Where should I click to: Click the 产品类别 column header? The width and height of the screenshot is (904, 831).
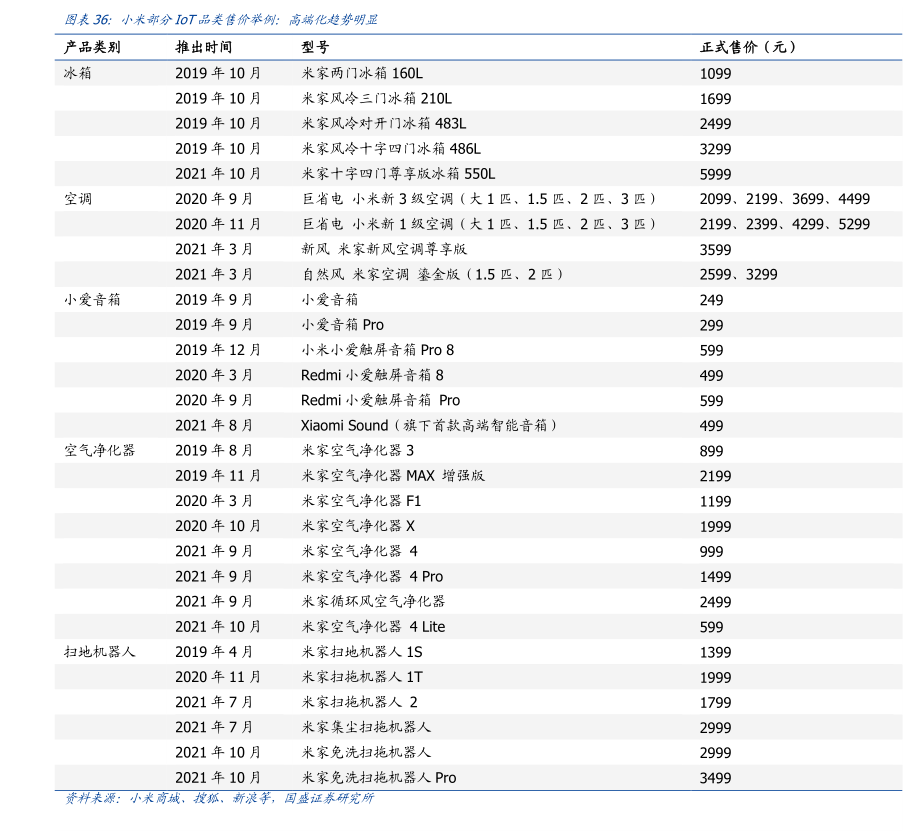pos(92,47)
